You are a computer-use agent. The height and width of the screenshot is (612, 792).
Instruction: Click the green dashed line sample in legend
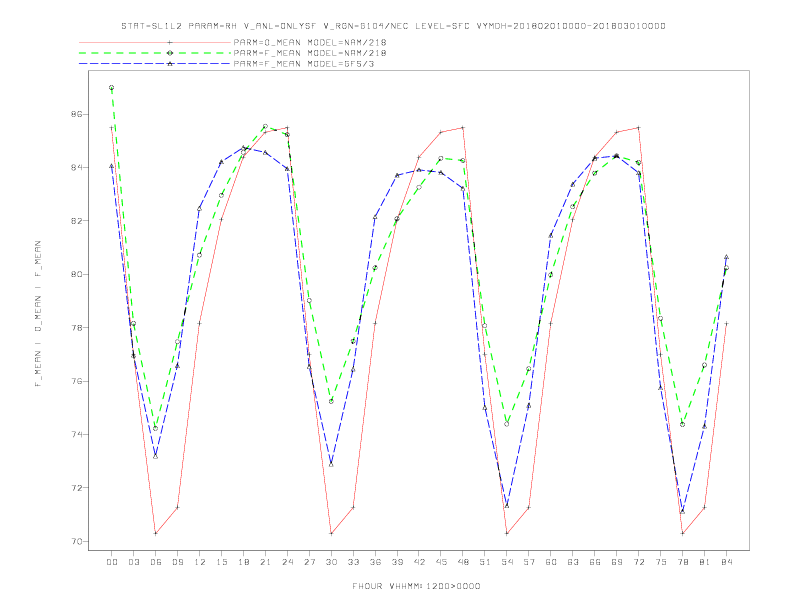point(155,53)
